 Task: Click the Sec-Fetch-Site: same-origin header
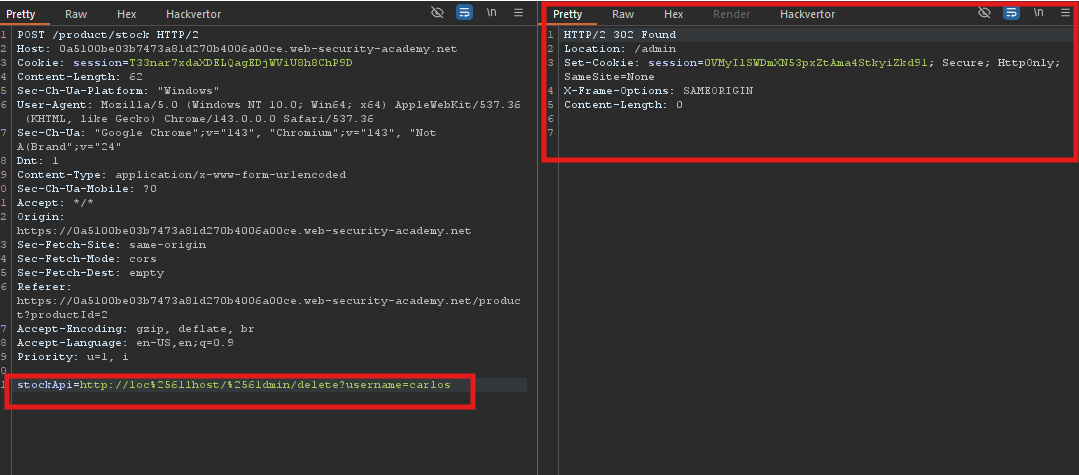tap(111, 244)
